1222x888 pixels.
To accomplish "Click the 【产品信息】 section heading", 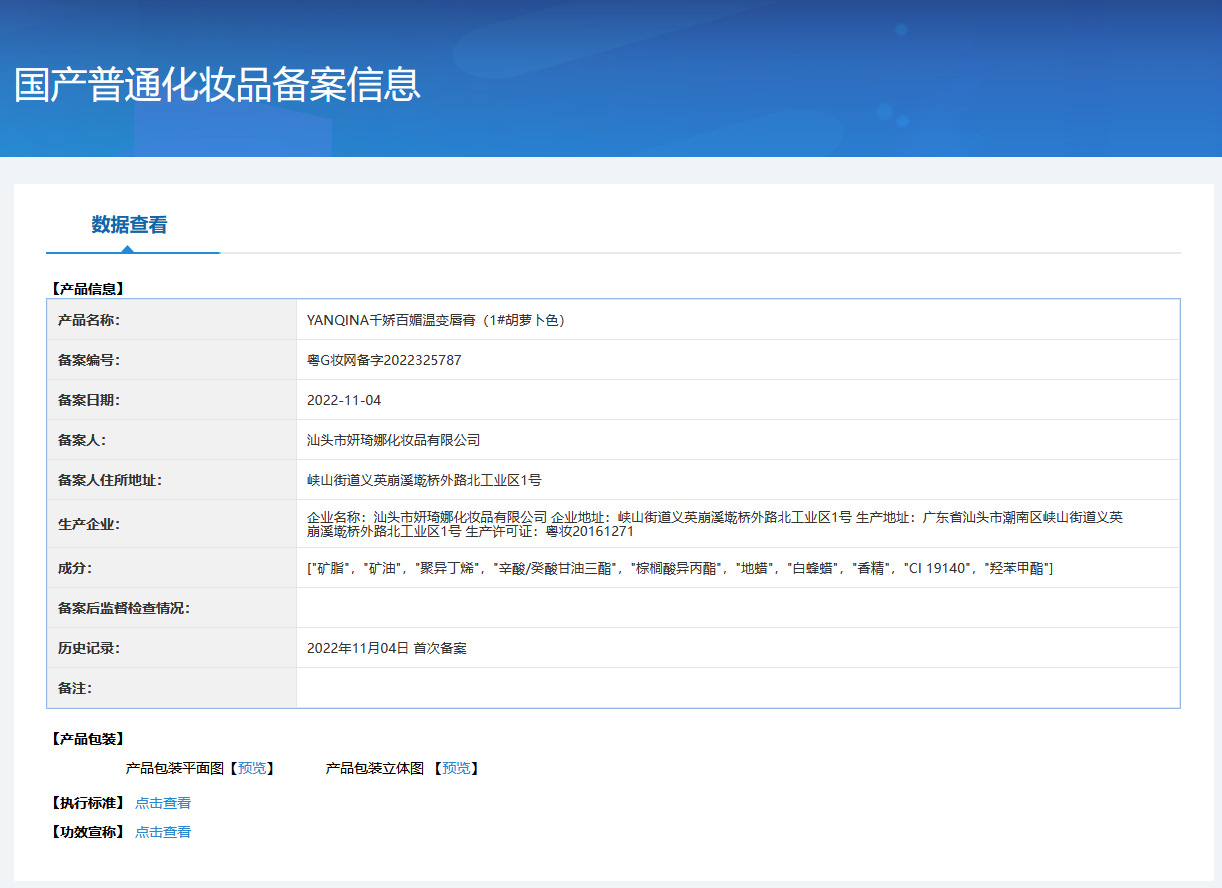I will pos(87,289).
